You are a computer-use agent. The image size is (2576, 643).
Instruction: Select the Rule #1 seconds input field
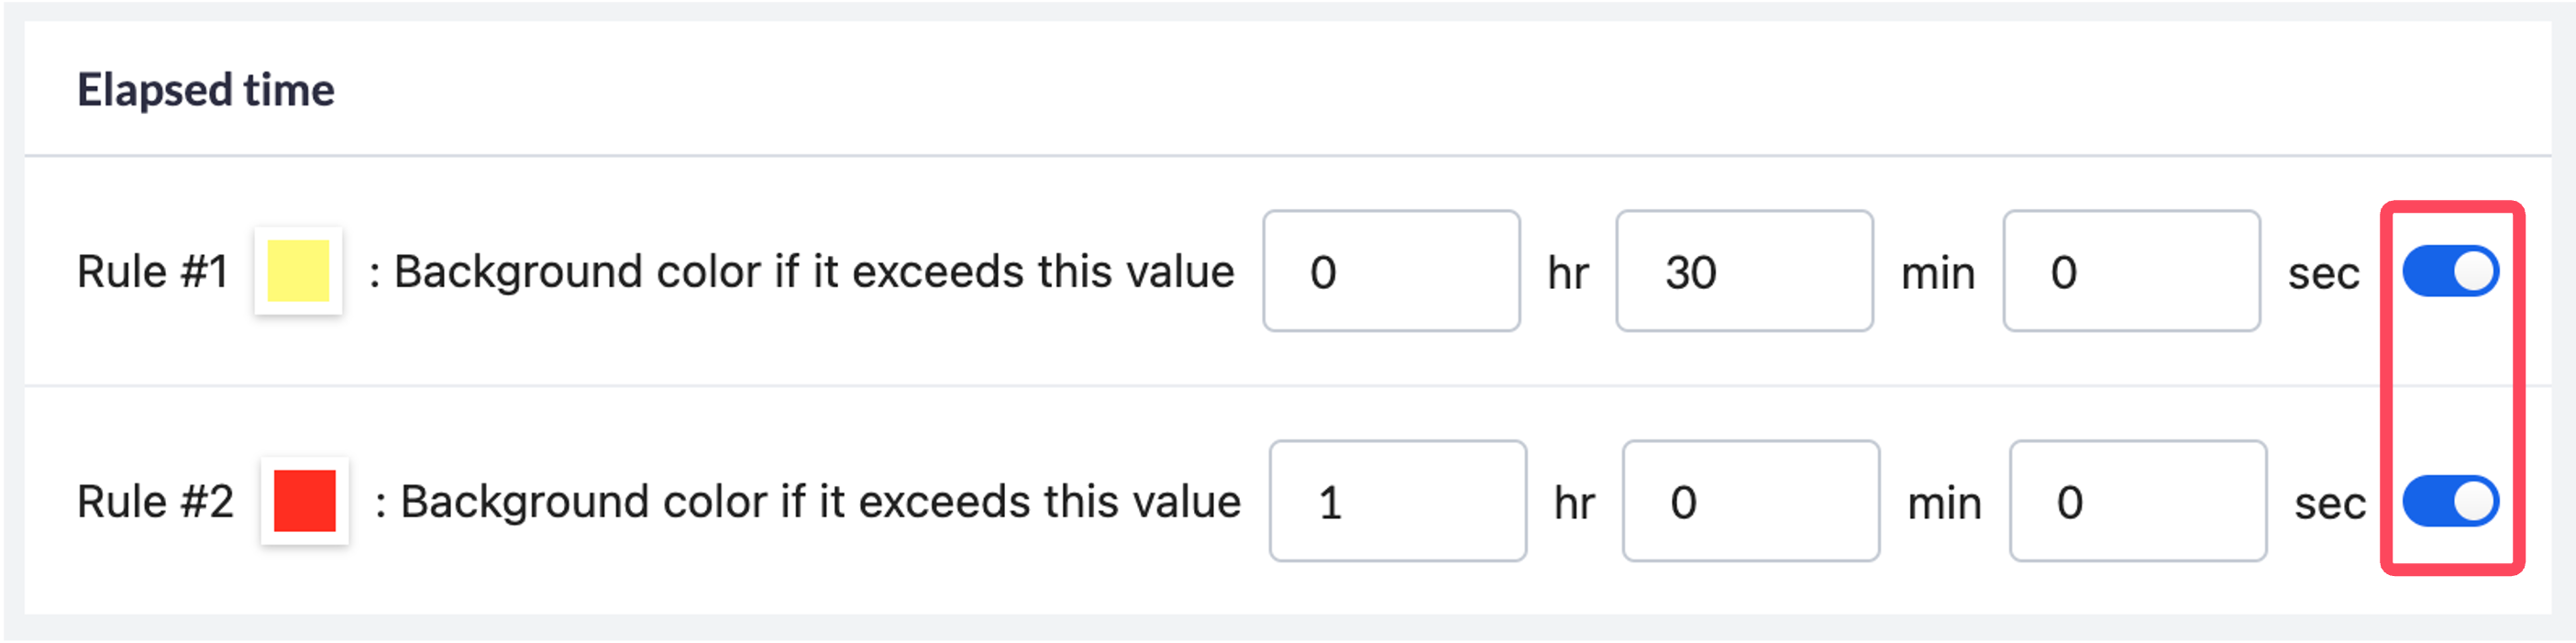(2131, 271)
